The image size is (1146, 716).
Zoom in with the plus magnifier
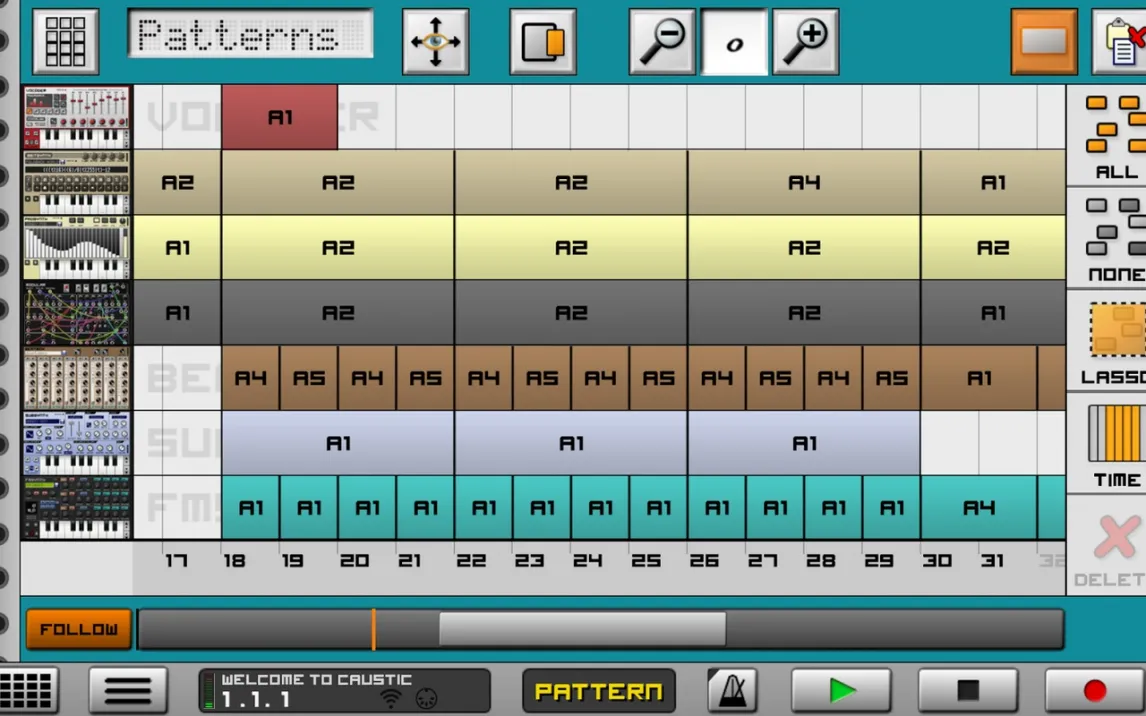point(805,41)
